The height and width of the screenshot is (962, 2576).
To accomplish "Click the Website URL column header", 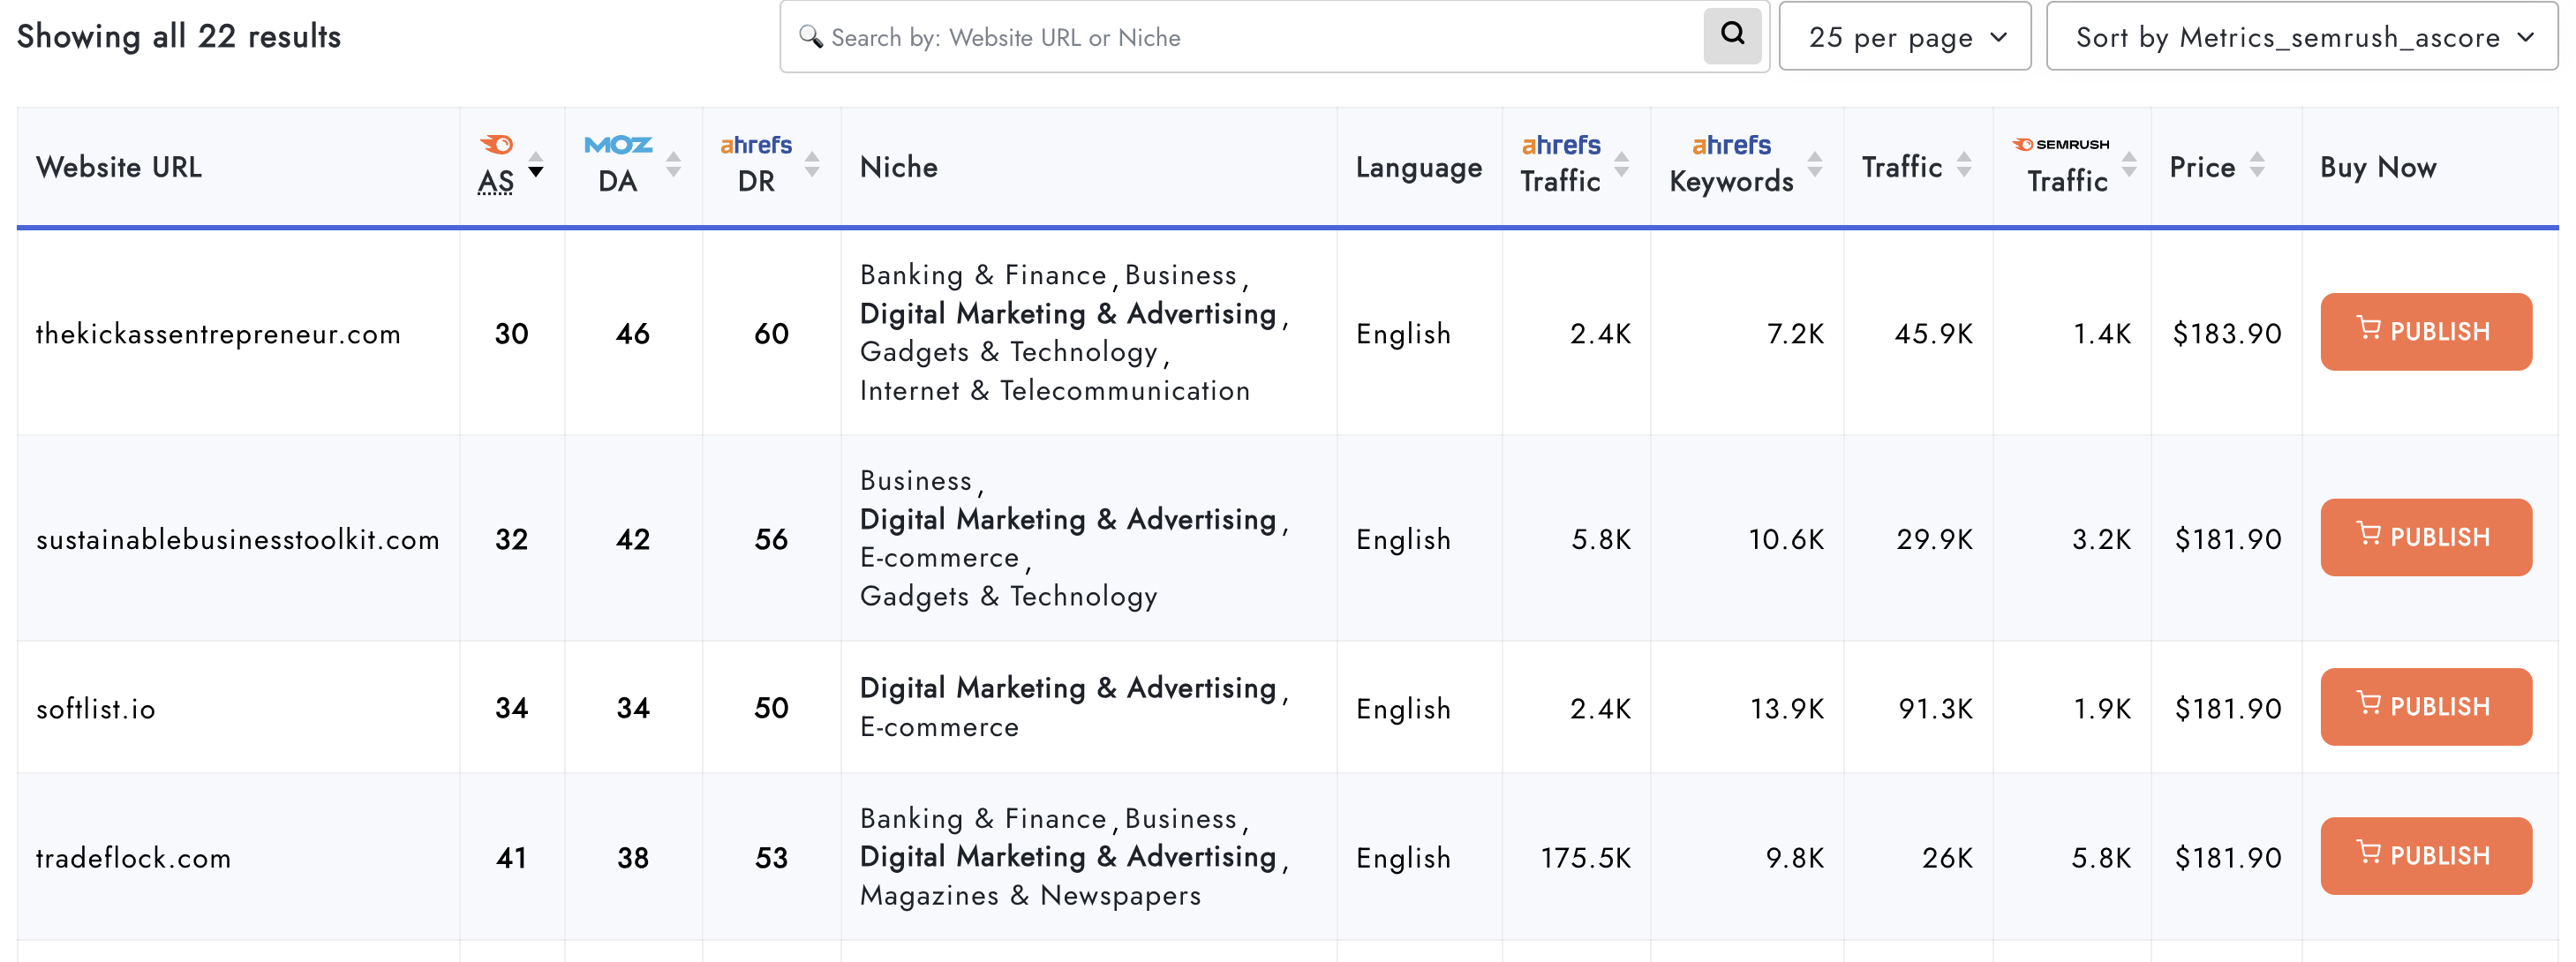I will click(119, 167).
